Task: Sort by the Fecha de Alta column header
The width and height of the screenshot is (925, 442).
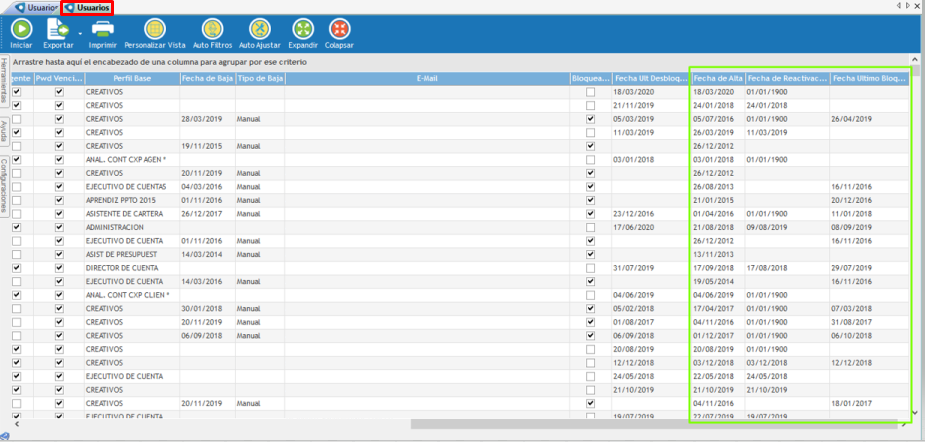Action: pyautogui.click(x=717, y=78)
